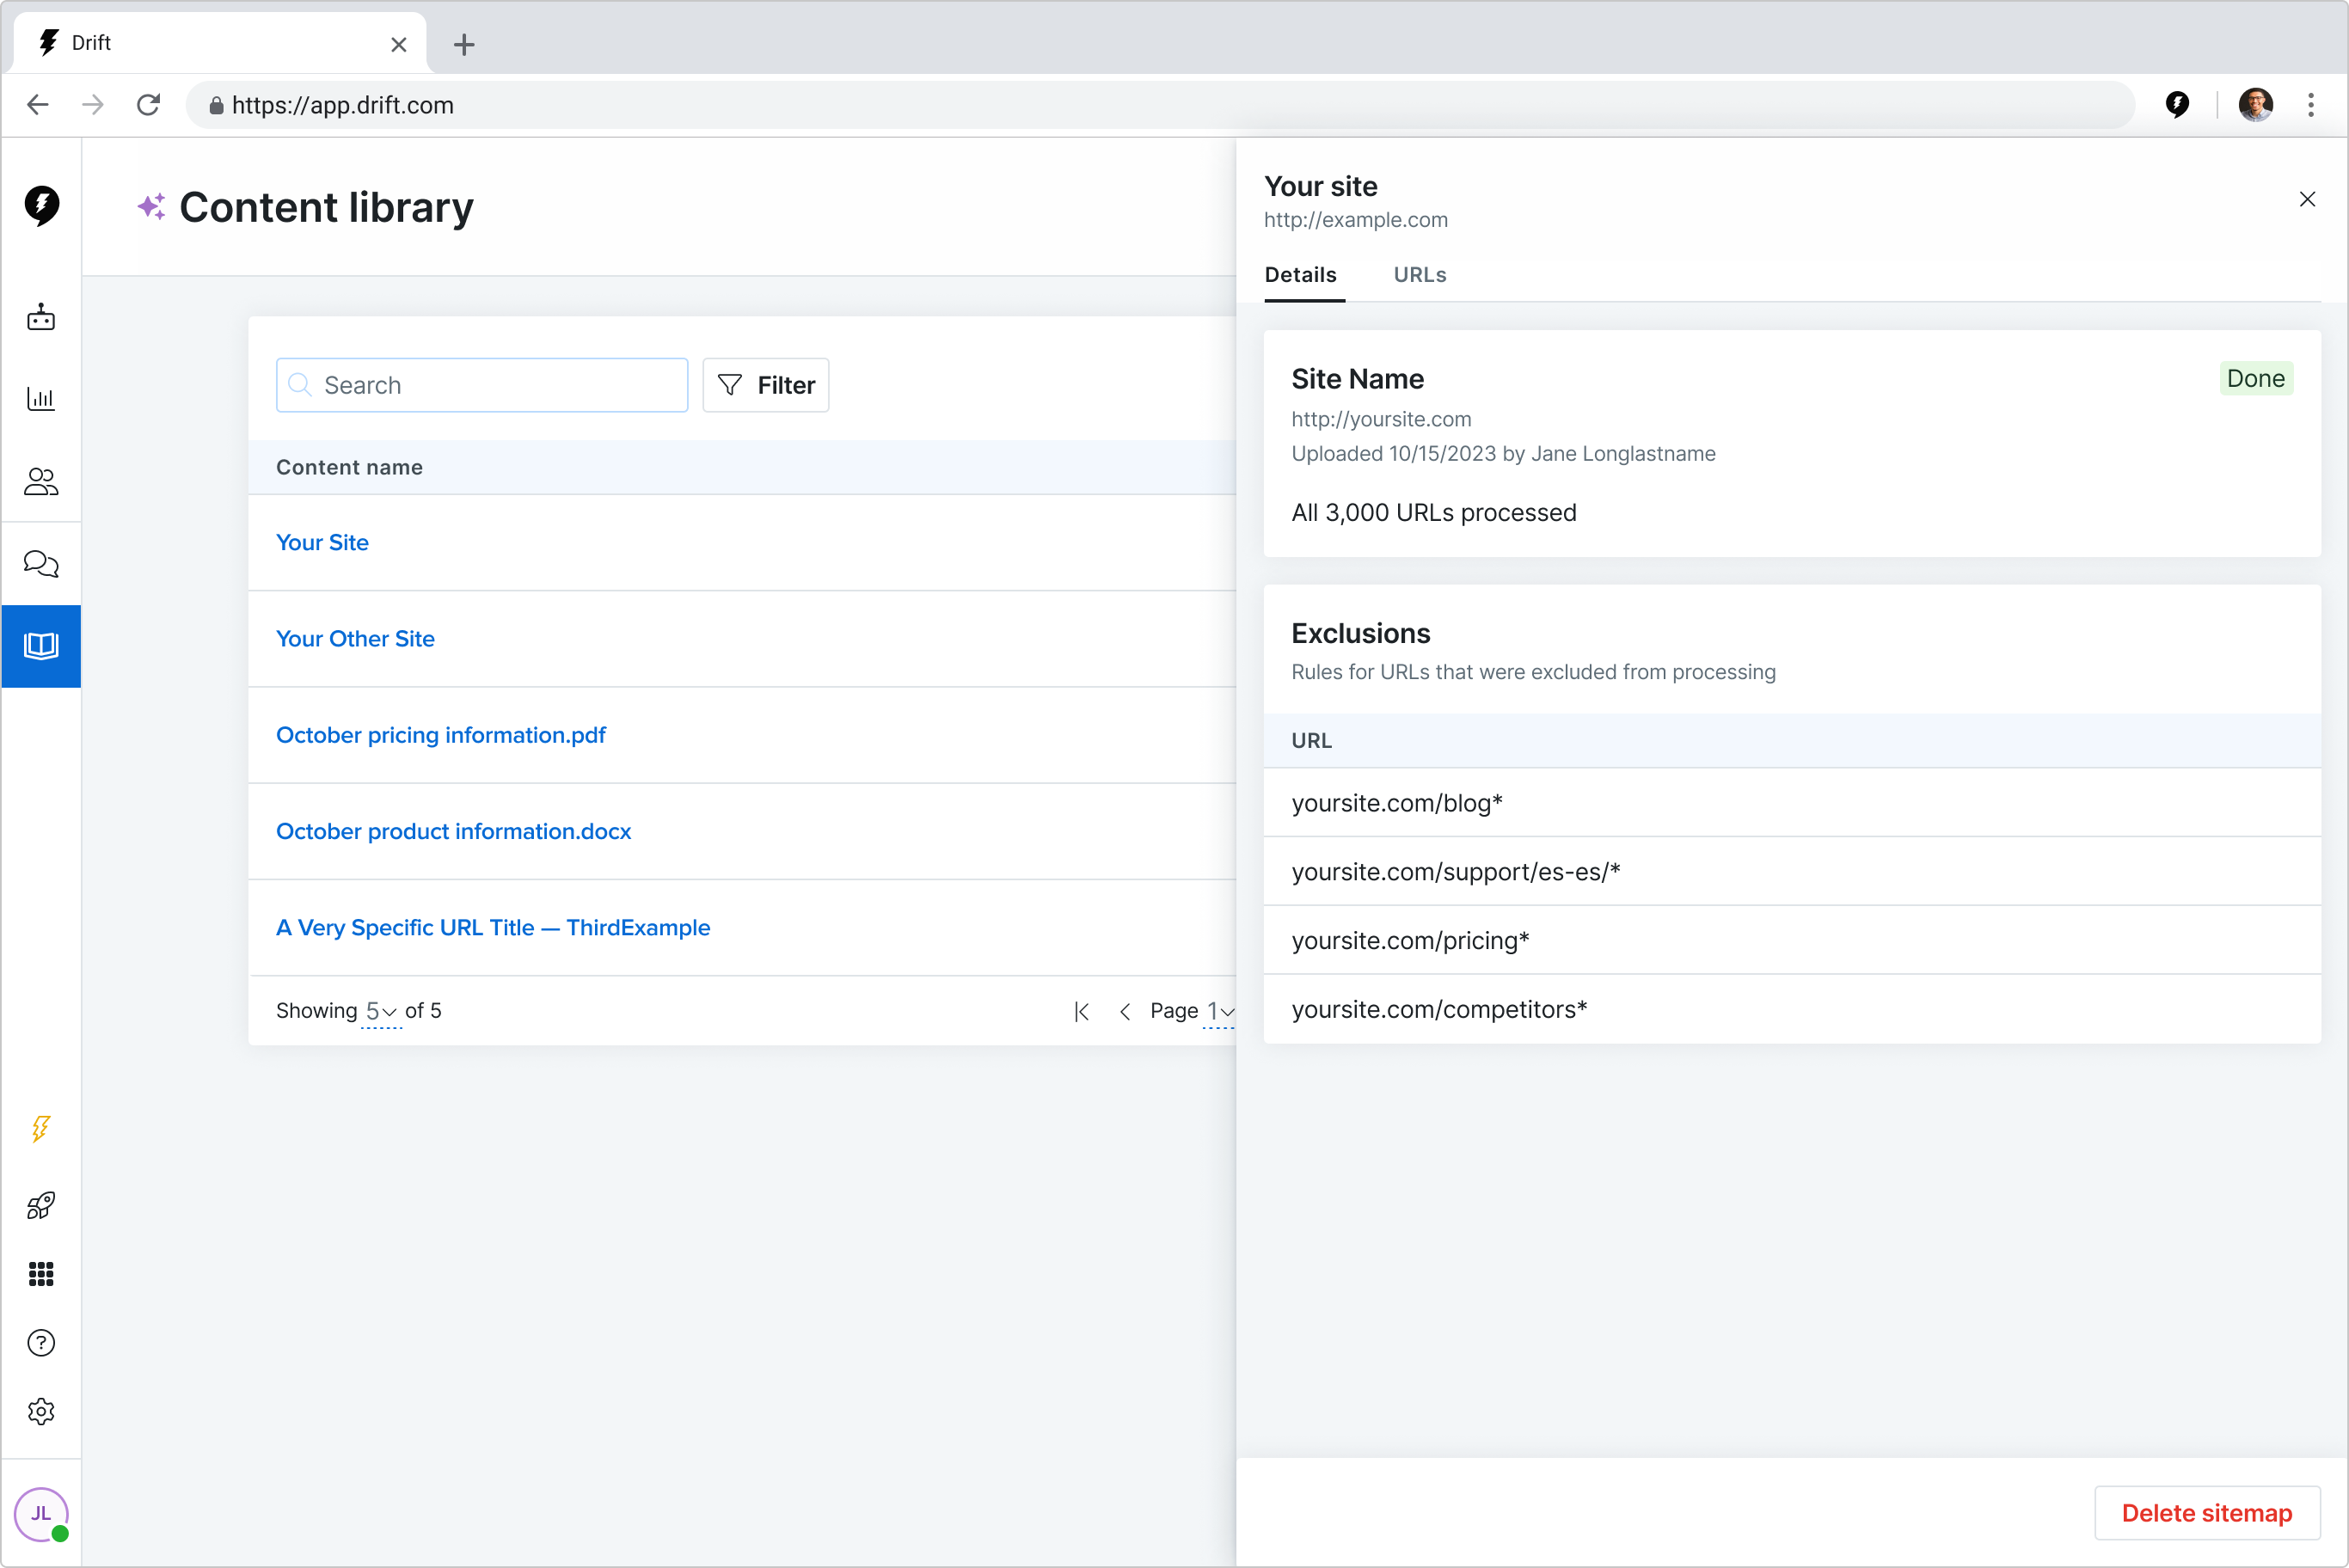2349x1568 pixels.
Task: Expand the Page 1 selector dropdown
Action: pos(1219,1011)
